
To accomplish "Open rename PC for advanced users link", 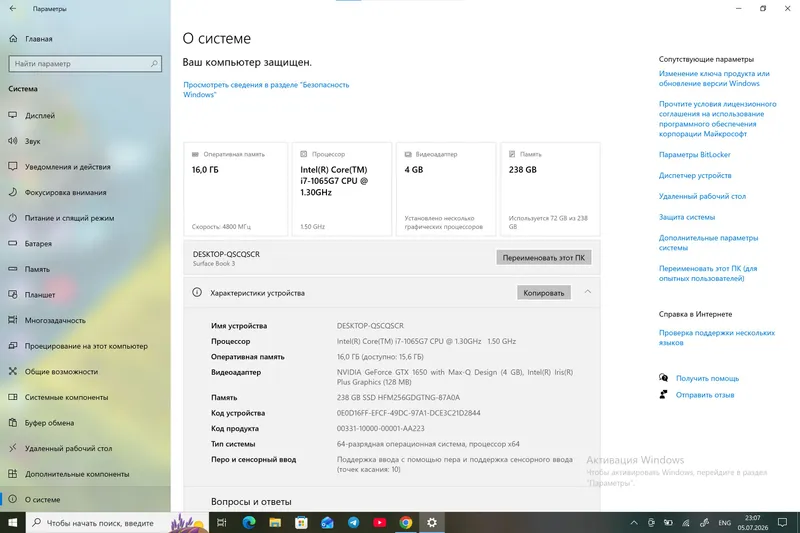I will (708, 273).
